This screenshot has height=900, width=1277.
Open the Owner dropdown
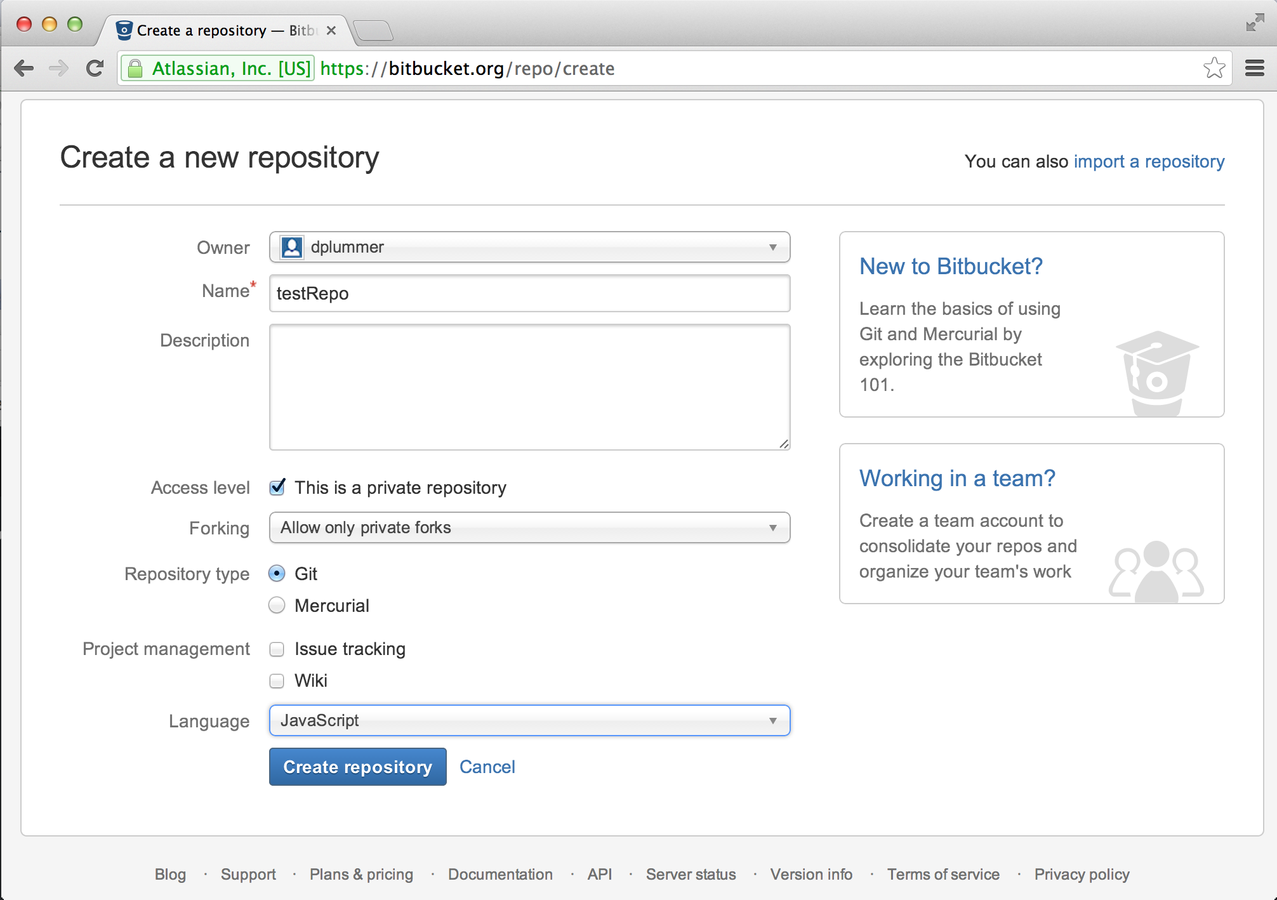point(530,247)
